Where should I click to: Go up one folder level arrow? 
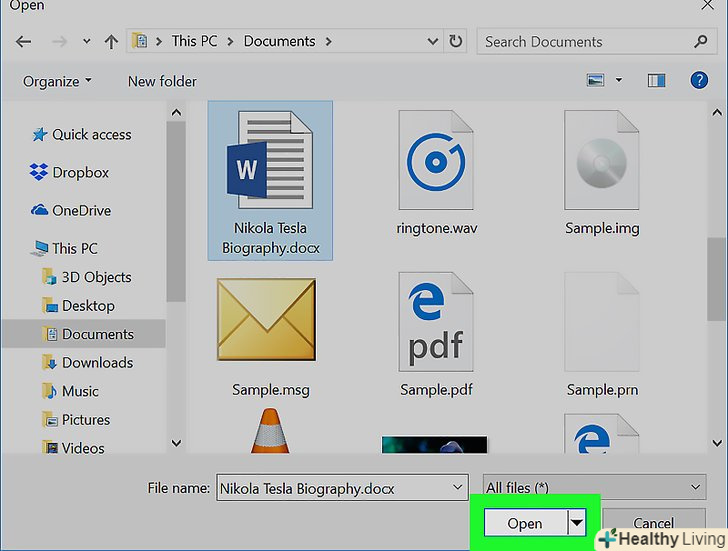pos(111,42)
